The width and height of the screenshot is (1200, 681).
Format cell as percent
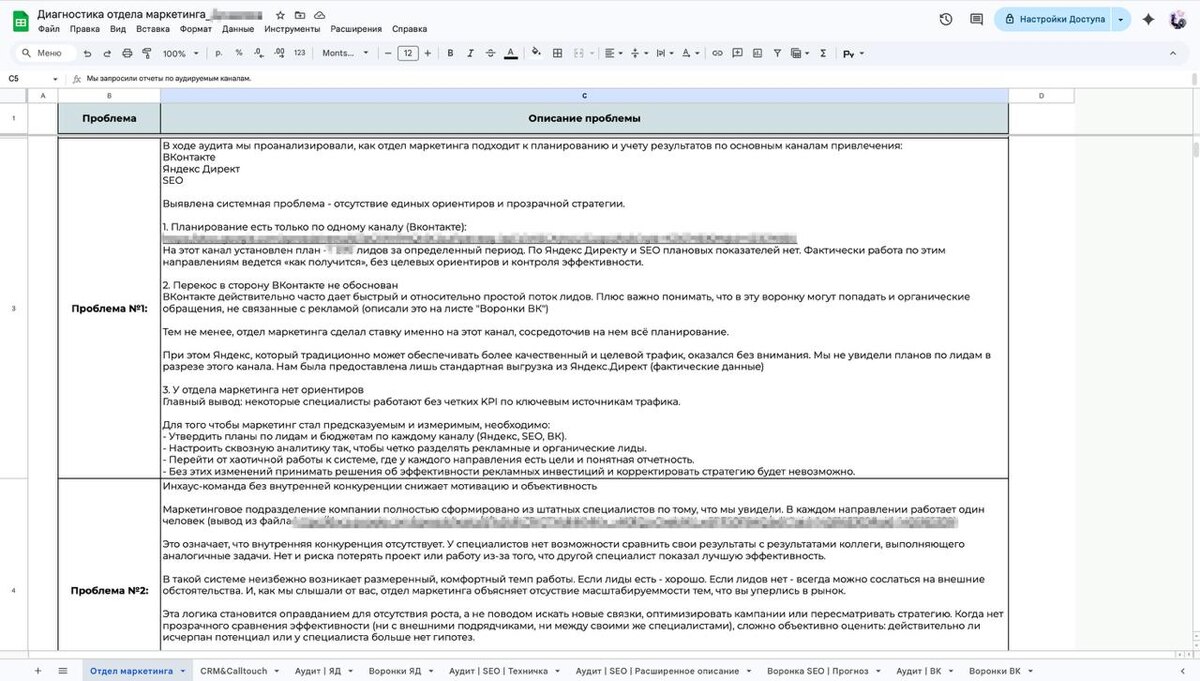pos(241,53)
